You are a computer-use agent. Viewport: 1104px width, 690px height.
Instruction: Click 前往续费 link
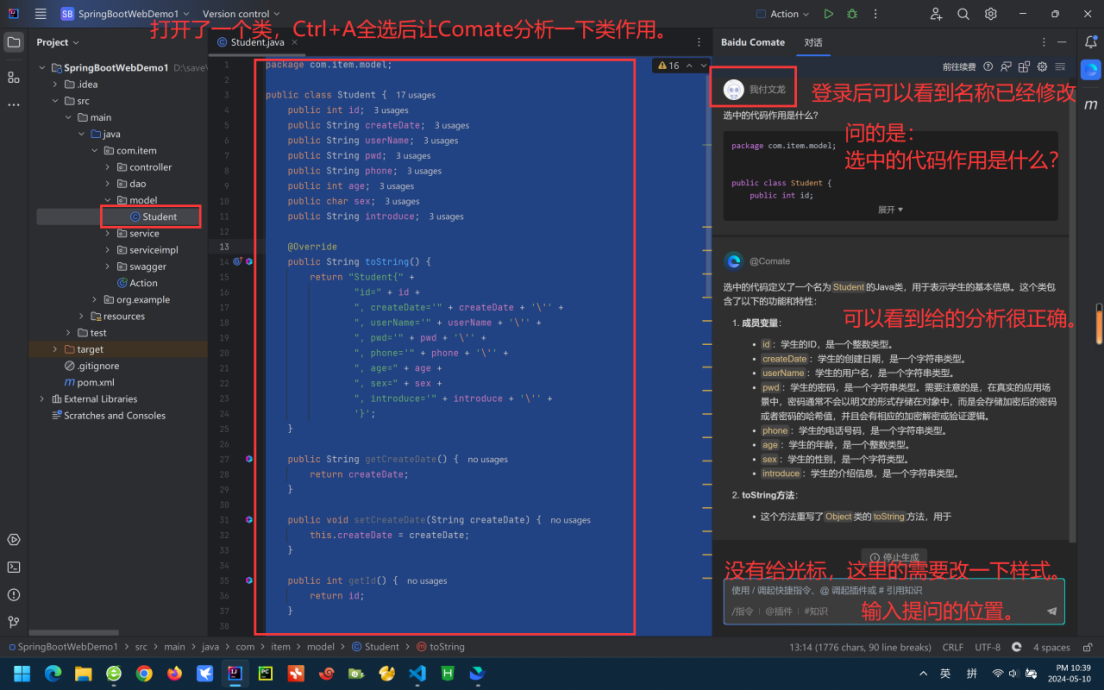coord(959,67)
